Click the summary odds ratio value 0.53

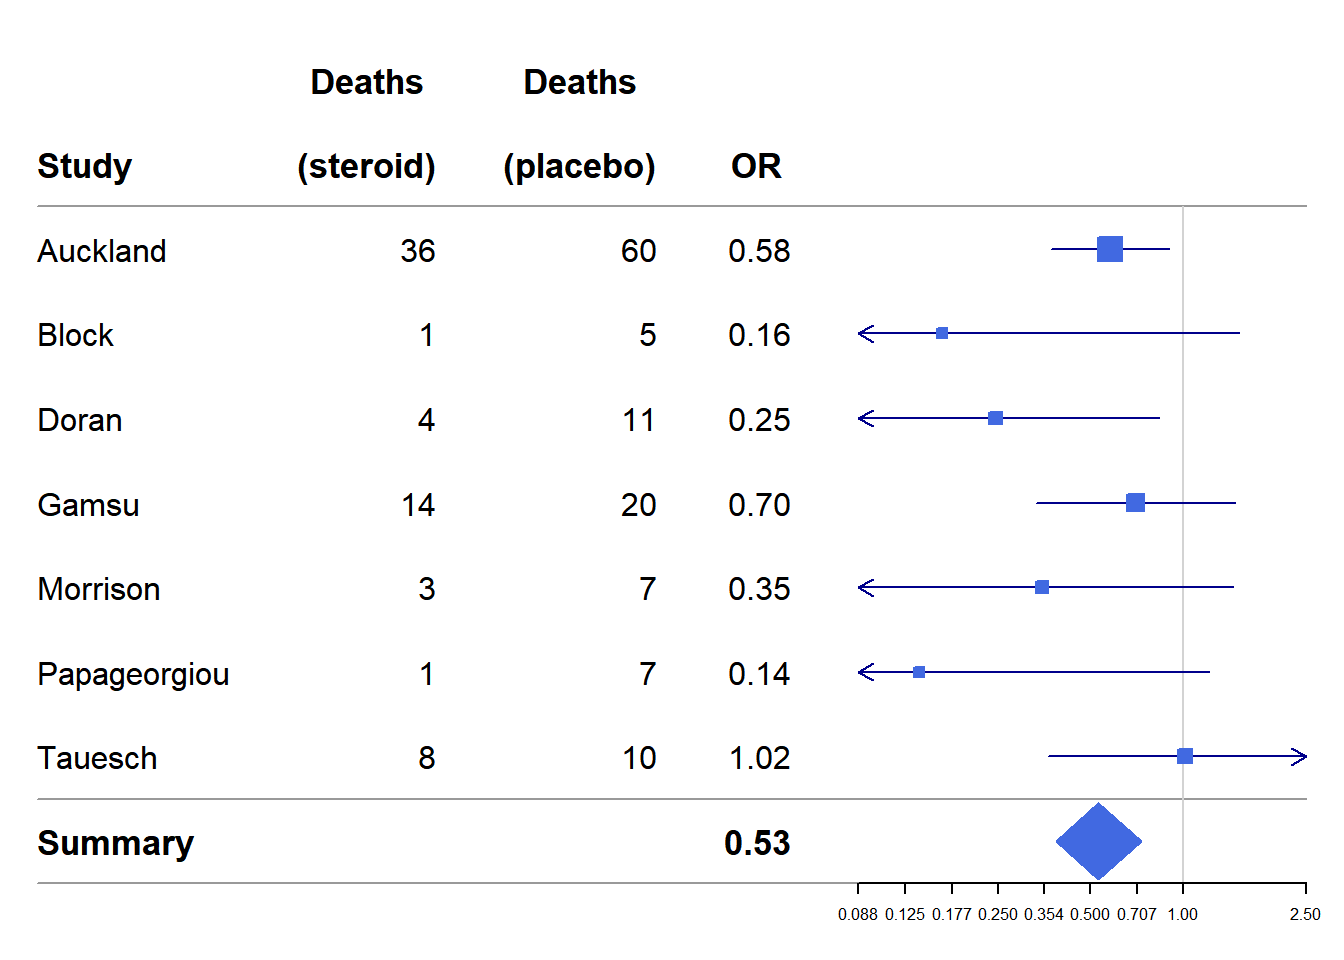pyautogui.click(x=757, y=843)
